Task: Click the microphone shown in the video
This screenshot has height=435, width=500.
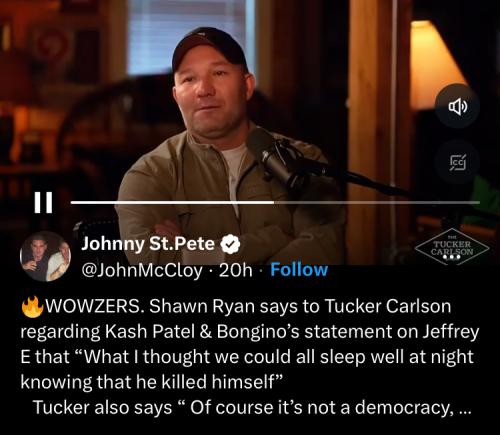Action: [x=272, y=157]
